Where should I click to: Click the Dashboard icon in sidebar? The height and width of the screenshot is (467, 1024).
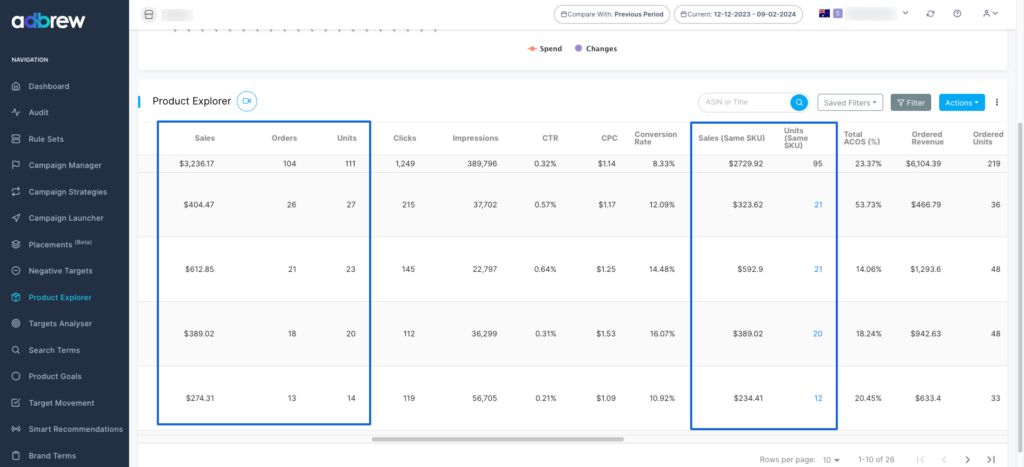[x=16, y=86]
